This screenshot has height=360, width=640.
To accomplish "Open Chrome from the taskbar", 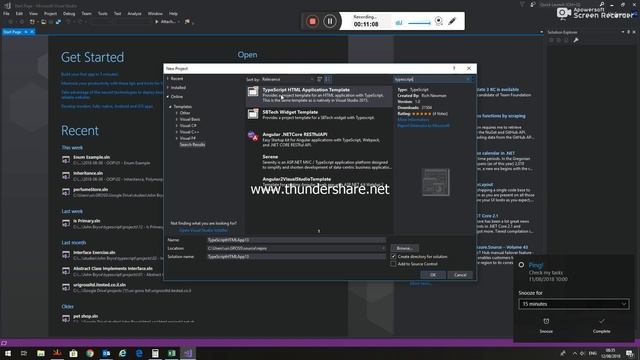I will pyautogui.click(x=90, y=353).
